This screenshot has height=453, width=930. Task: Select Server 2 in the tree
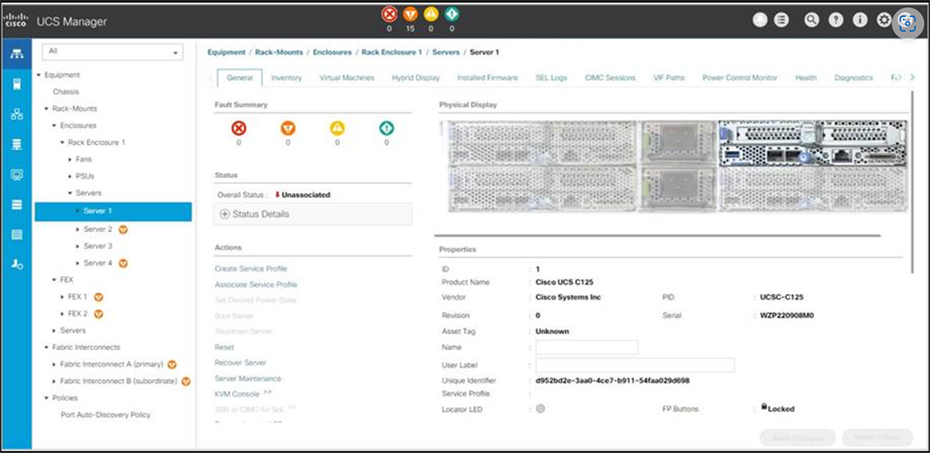coord(98,229)
